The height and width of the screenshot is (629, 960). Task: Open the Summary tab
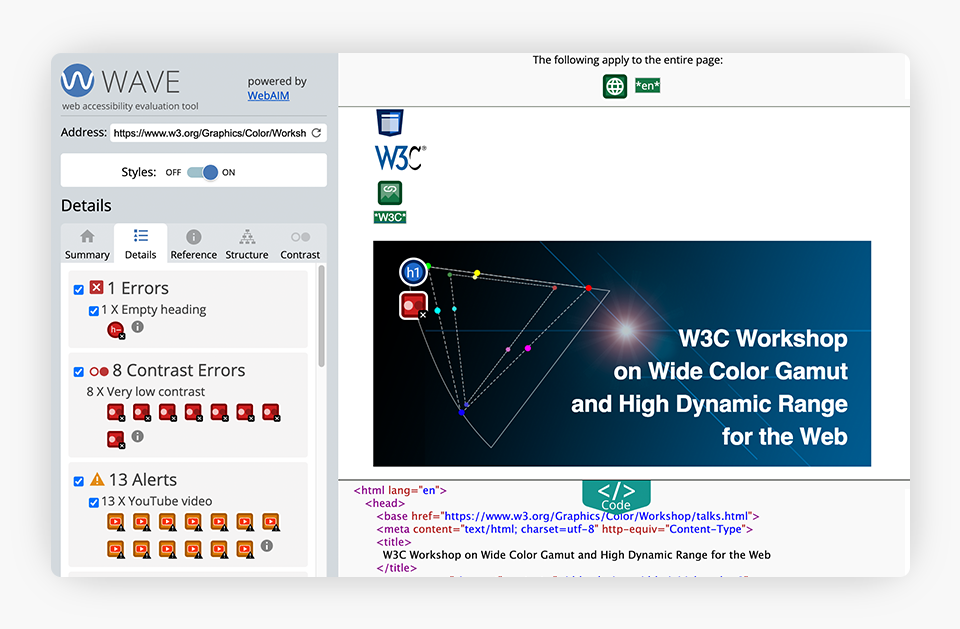click(87, 244)
